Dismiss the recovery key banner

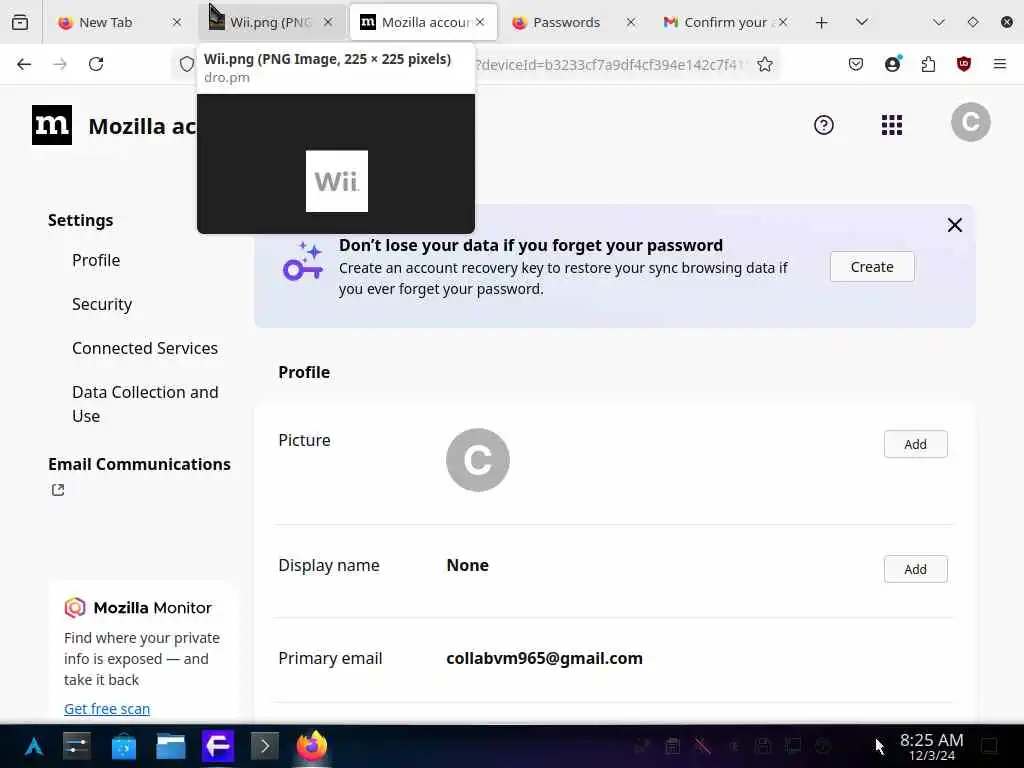pos(955,225)
